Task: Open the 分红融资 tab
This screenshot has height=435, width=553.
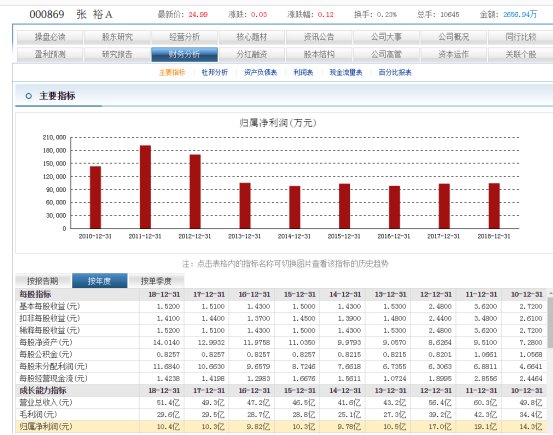Action: tap(252, 55)
